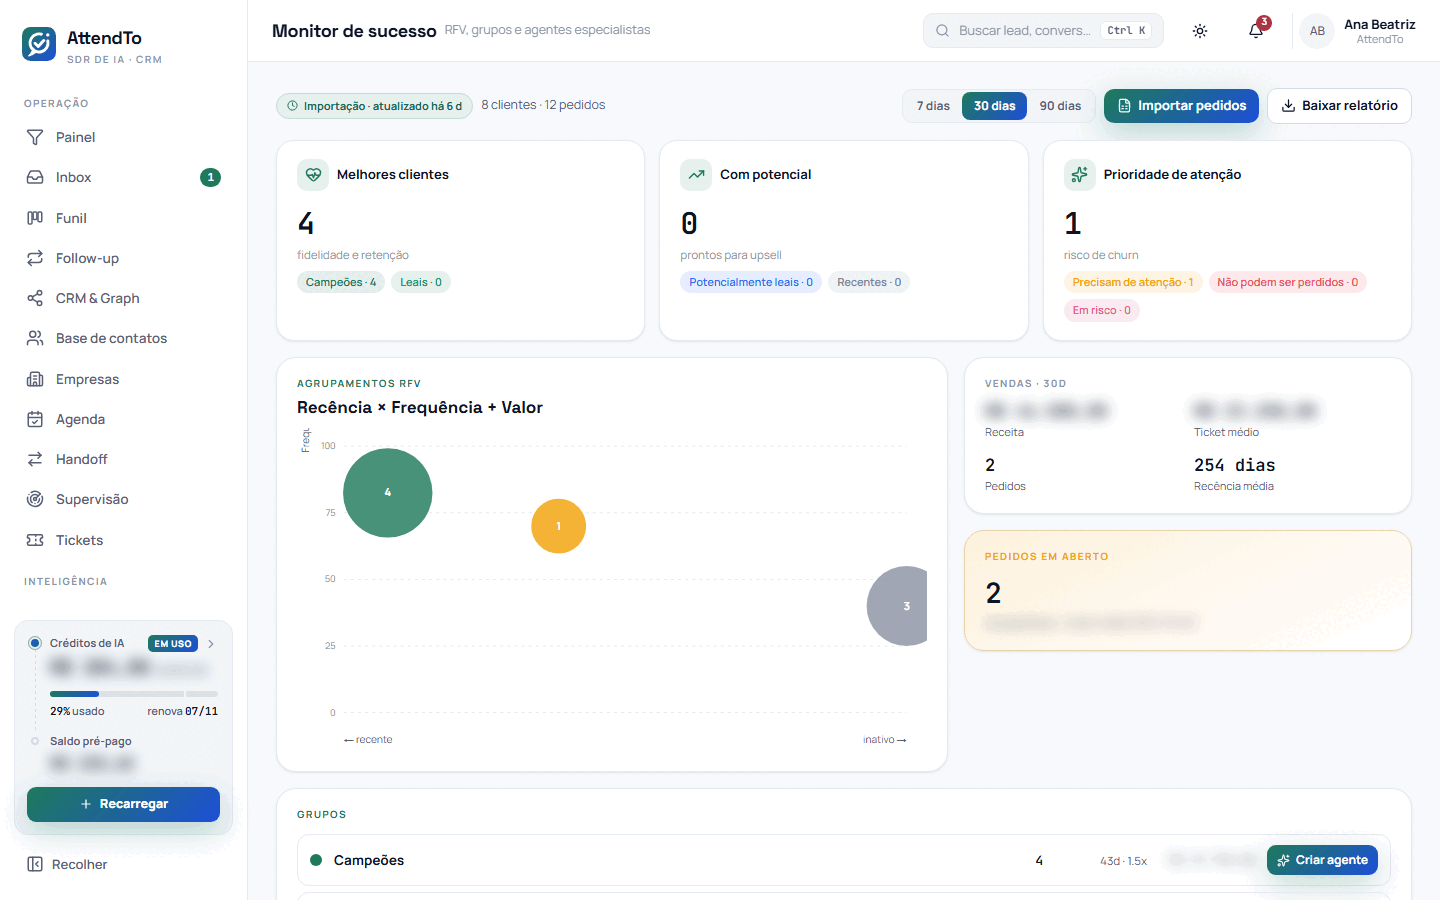This screenshot has width=1440, height=900.
Task: Click the 254 dias recency value
Action: pyautogui.click(x=1235, y=465)
